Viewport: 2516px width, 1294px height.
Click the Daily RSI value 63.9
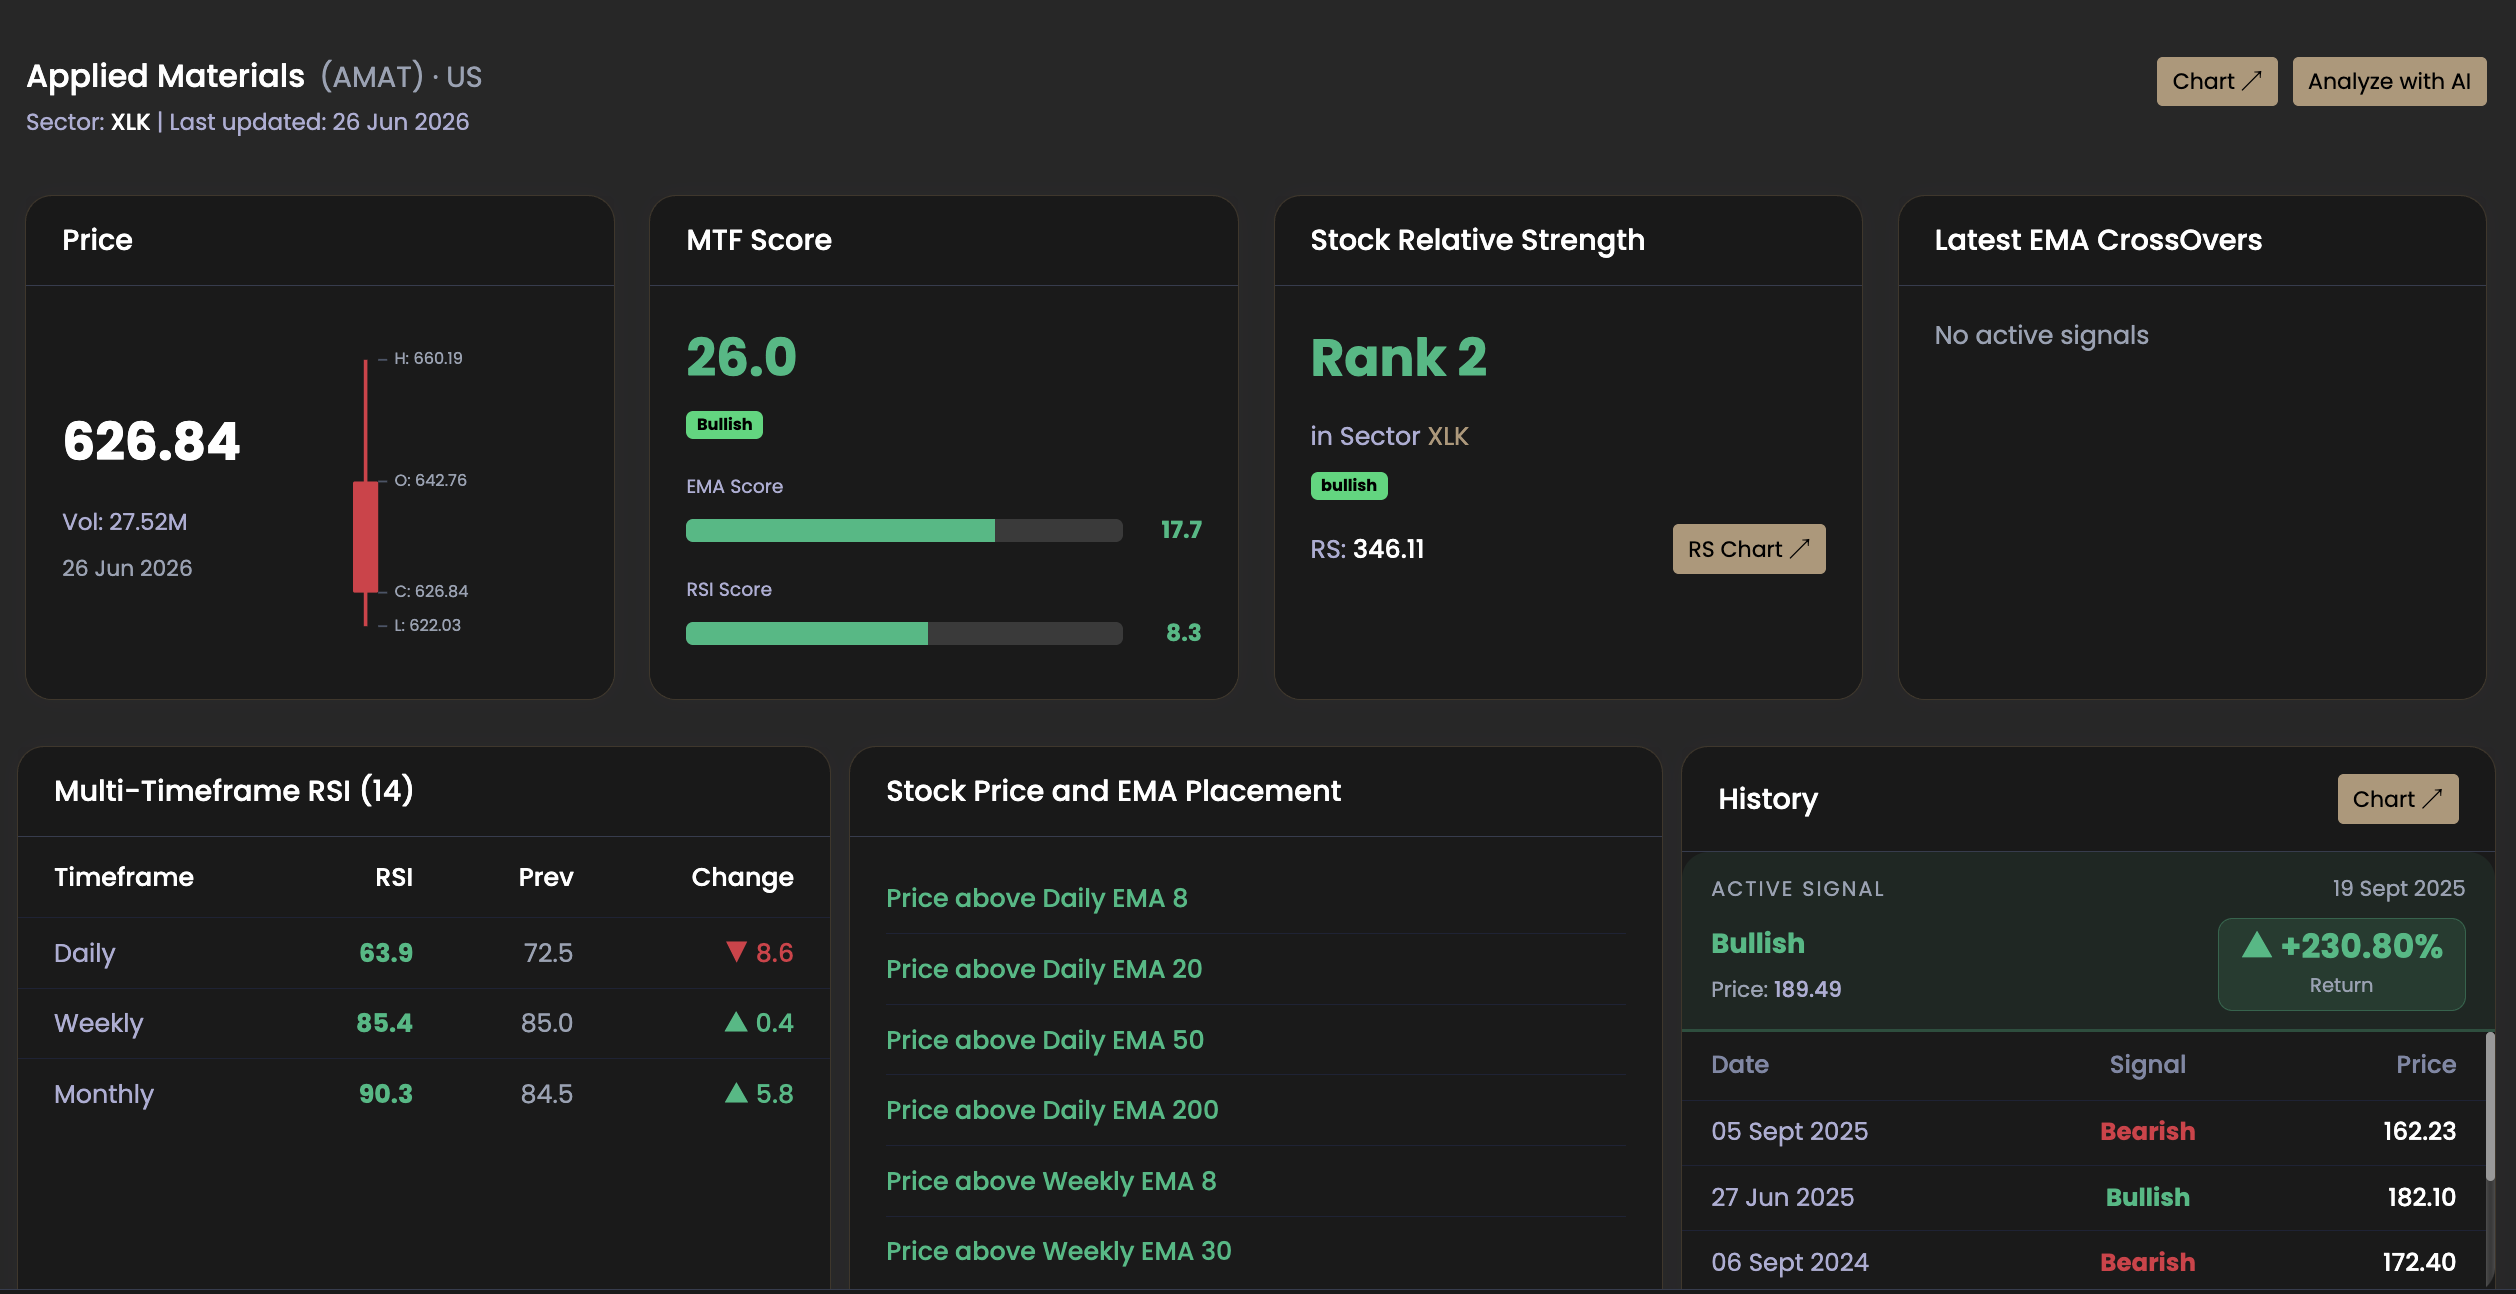coord(386,953)
